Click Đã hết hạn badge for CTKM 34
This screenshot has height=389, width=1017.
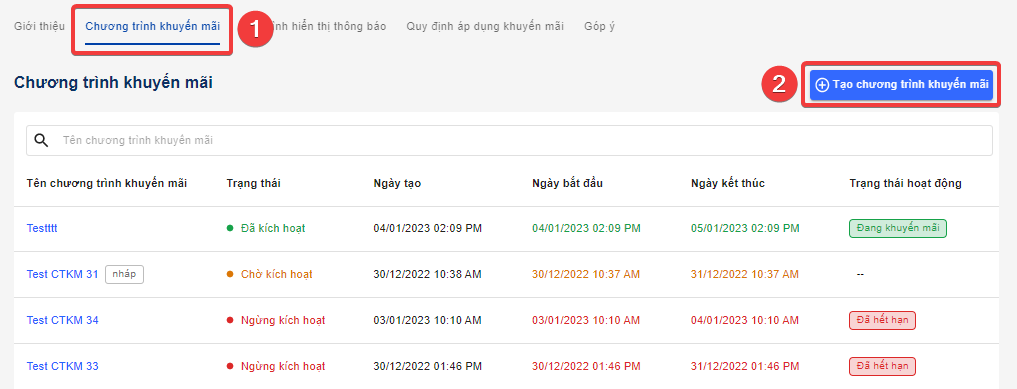coord(882,320)
